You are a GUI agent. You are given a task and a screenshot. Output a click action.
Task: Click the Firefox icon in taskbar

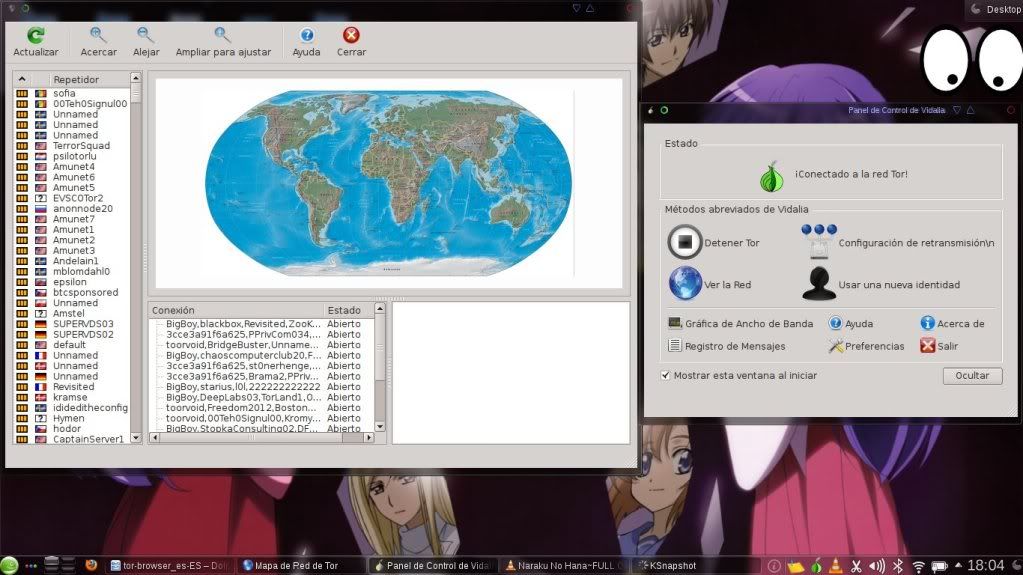[91, 565]
